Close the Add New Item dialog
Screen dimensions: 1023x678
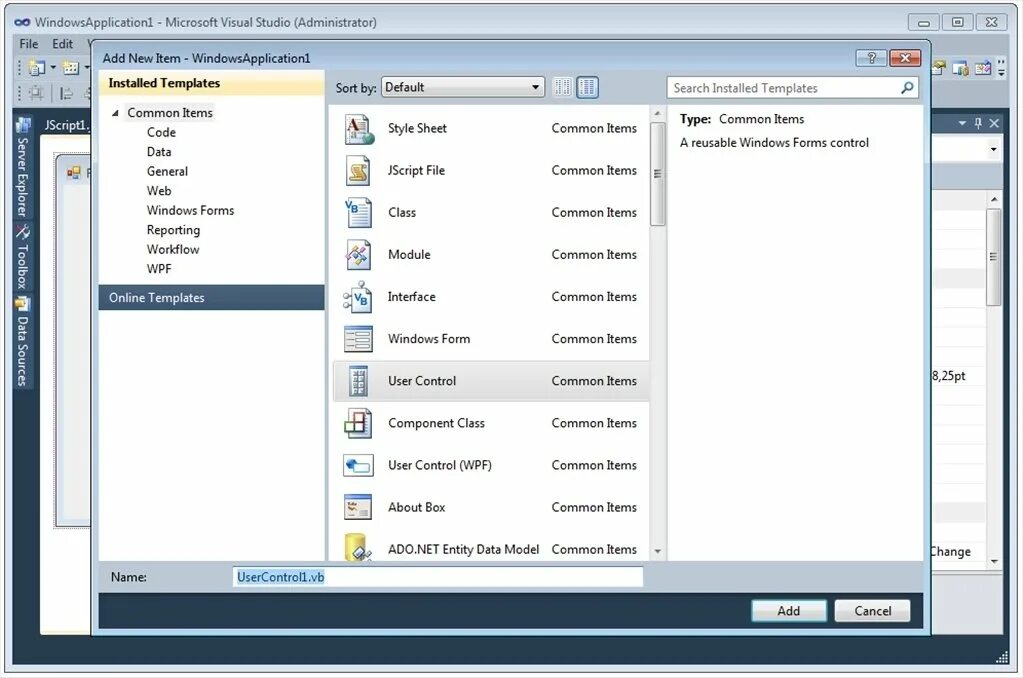pyautogui.click(x=906, y=58)
